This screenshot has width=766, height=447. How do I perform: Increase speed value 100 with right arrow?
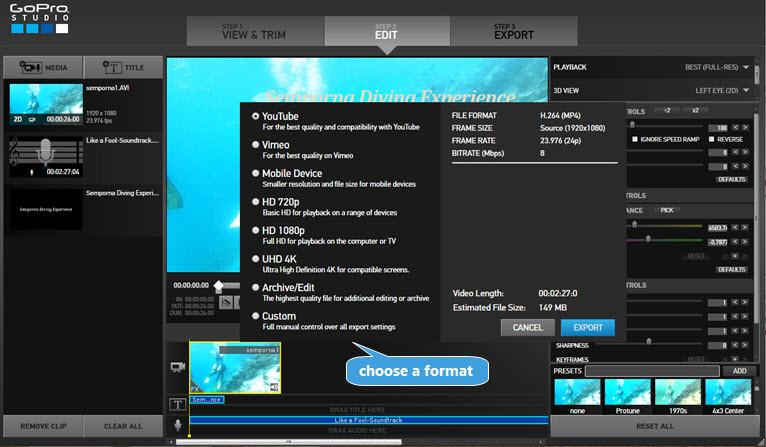click(x=745, y=128)
